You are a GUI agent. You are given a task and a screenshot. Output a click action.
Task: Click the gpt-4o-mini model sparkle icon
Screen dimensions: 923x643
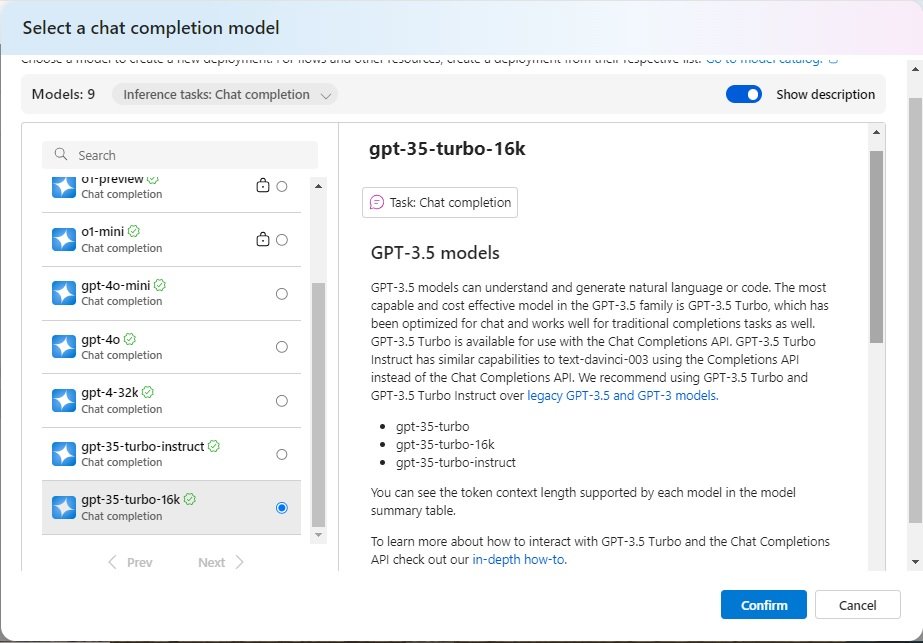coord(64,293)
